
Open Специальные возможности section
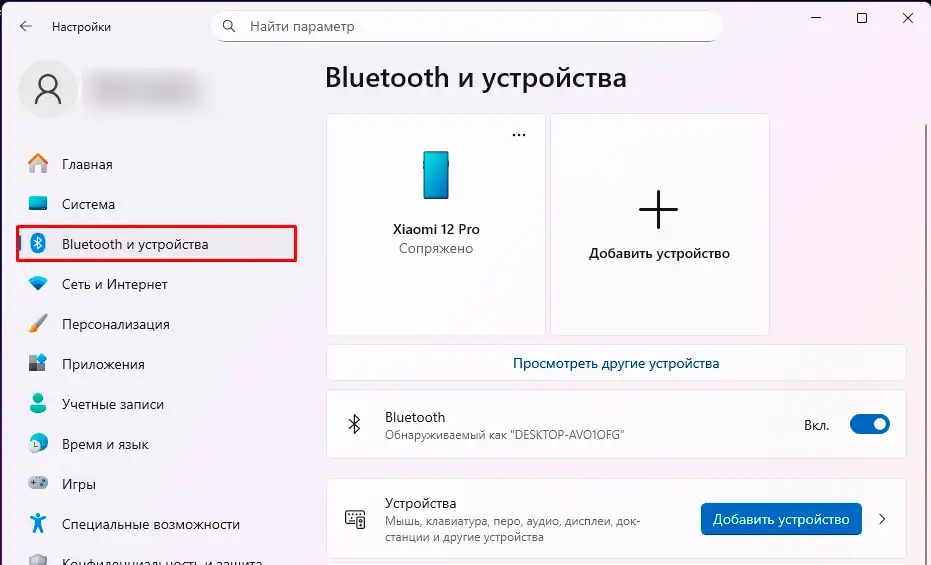point(157,523)
